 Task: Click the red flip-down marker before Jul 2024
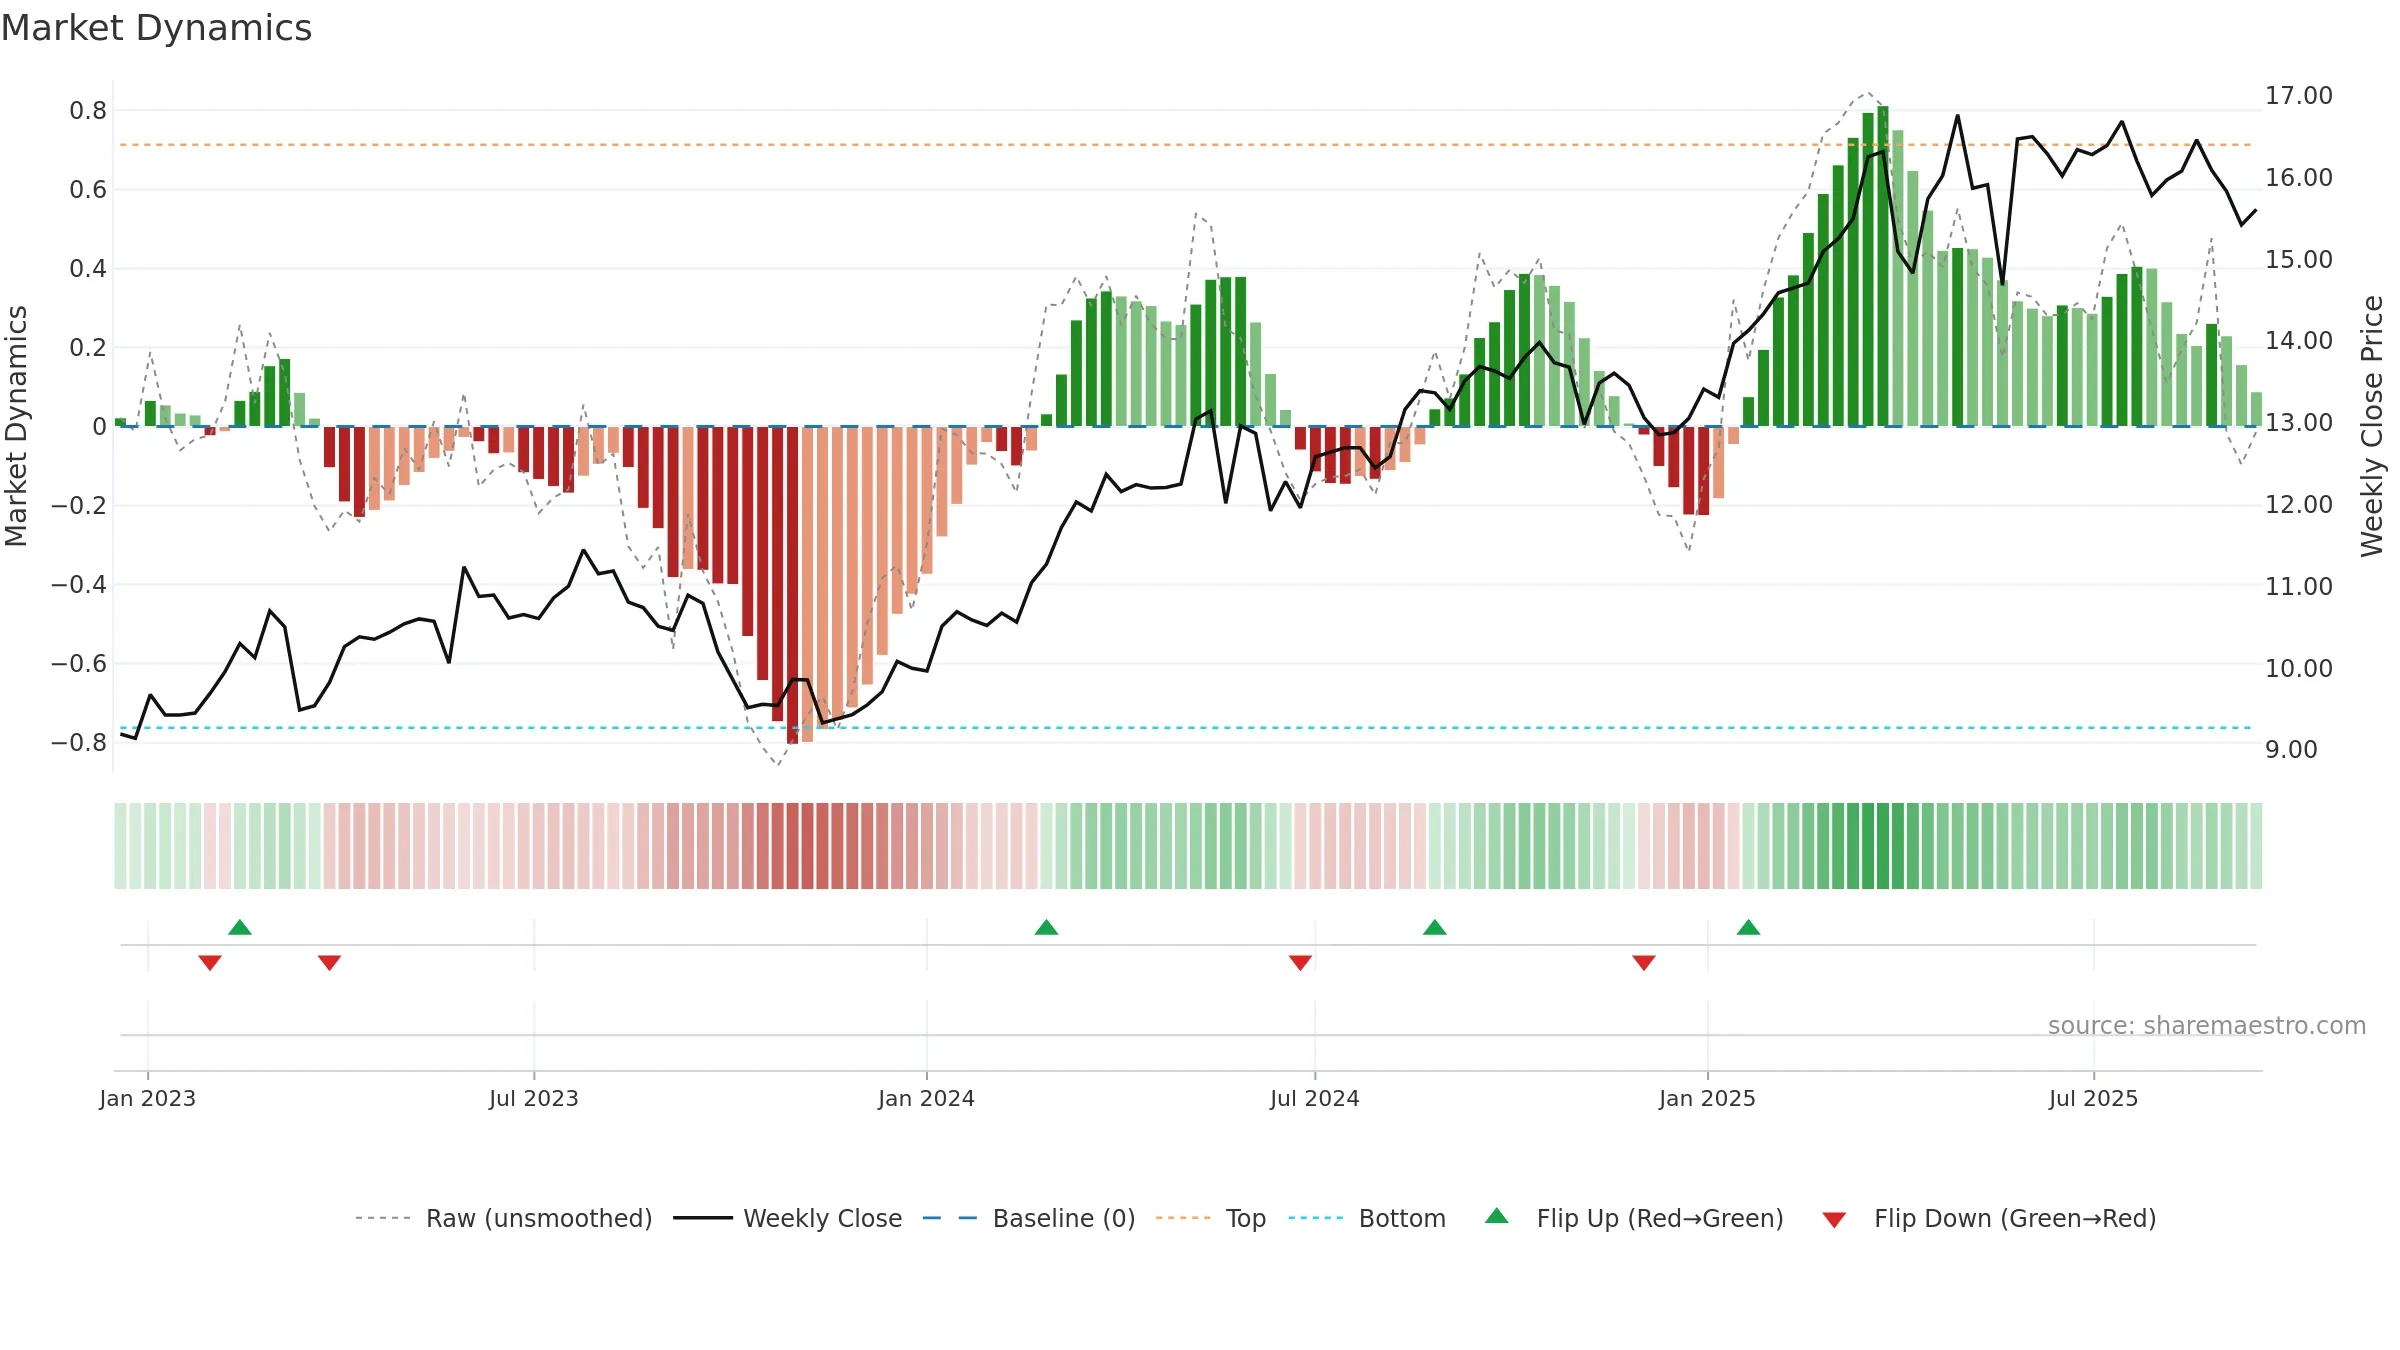tap(1300, 963)
